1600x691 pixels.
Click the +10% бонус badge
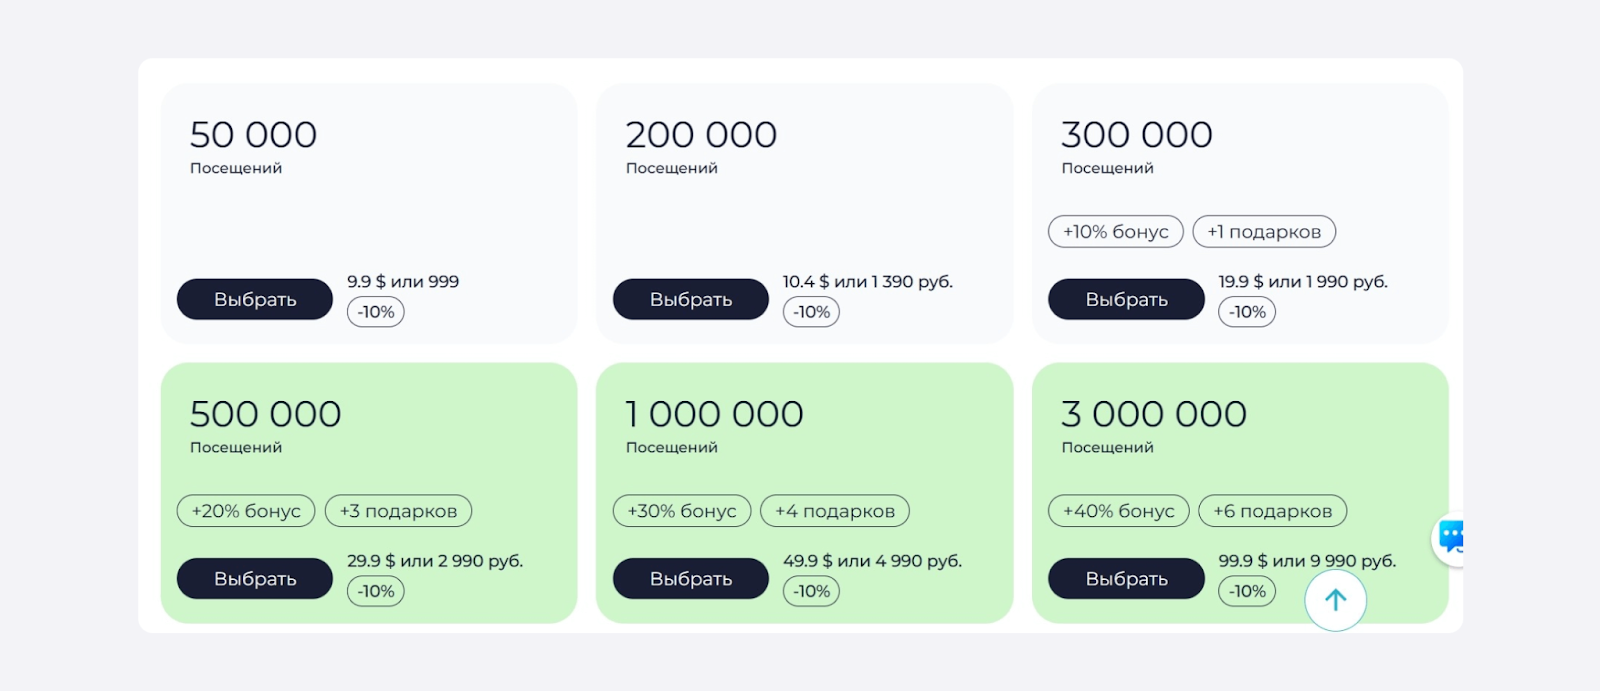tap(1115, 232)
